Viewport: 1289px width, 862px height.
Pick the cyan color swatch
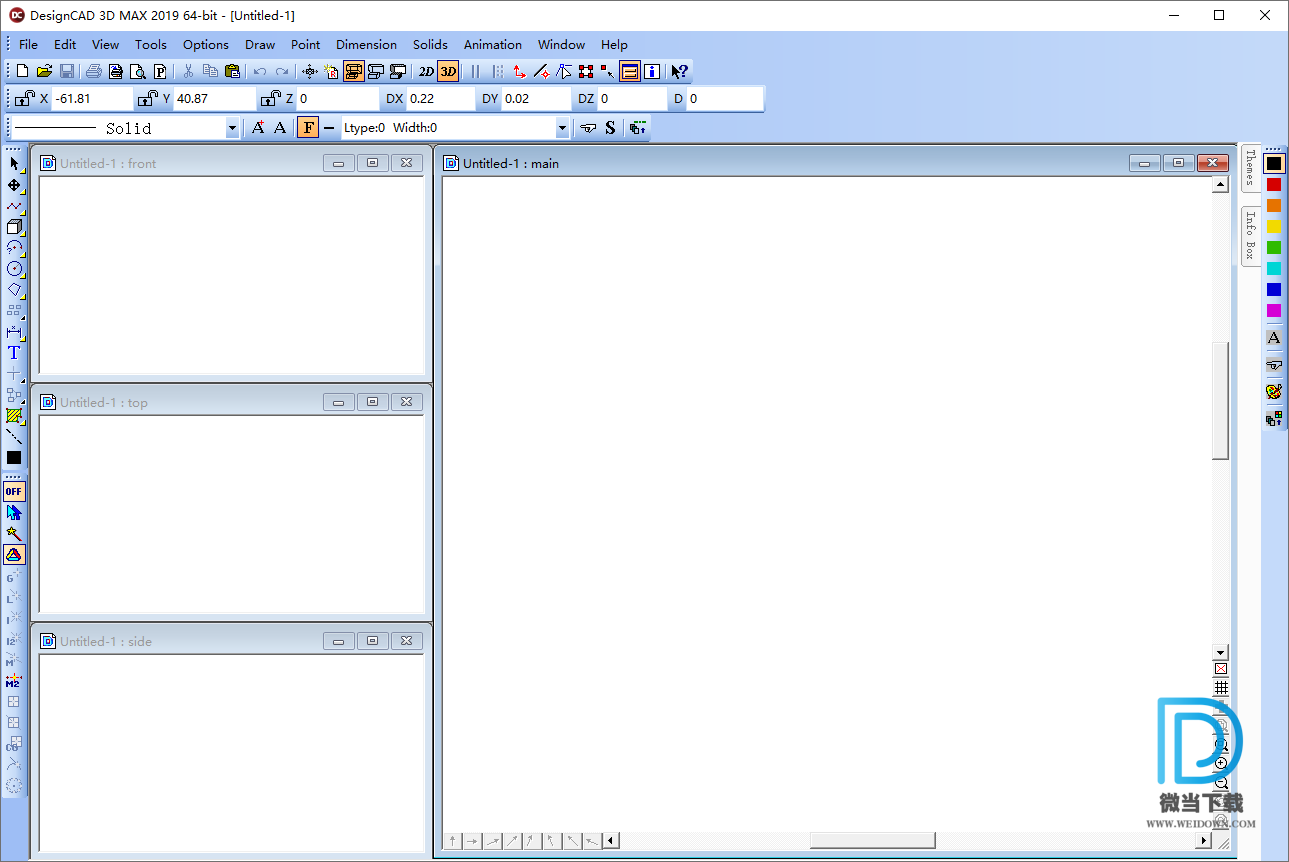(x=1273, y=268)
